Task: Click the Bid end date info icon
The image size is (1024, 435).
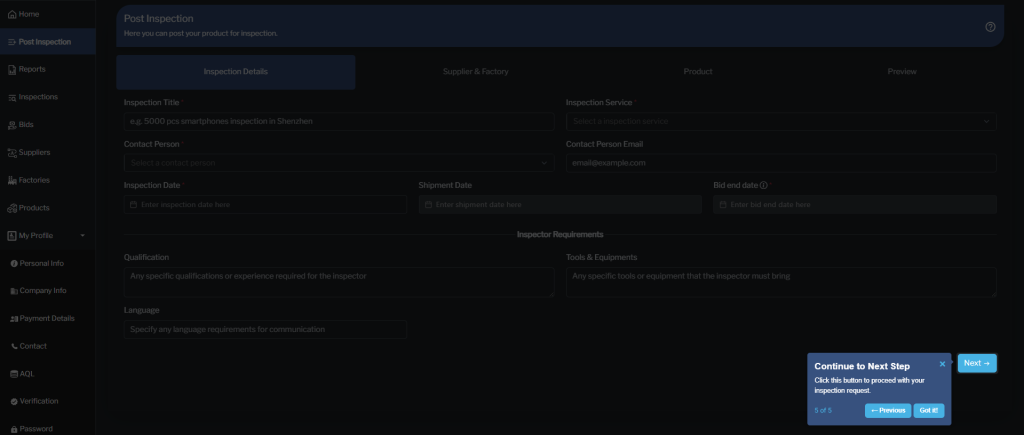Action: pyautogui.click(x=763, y=185)
